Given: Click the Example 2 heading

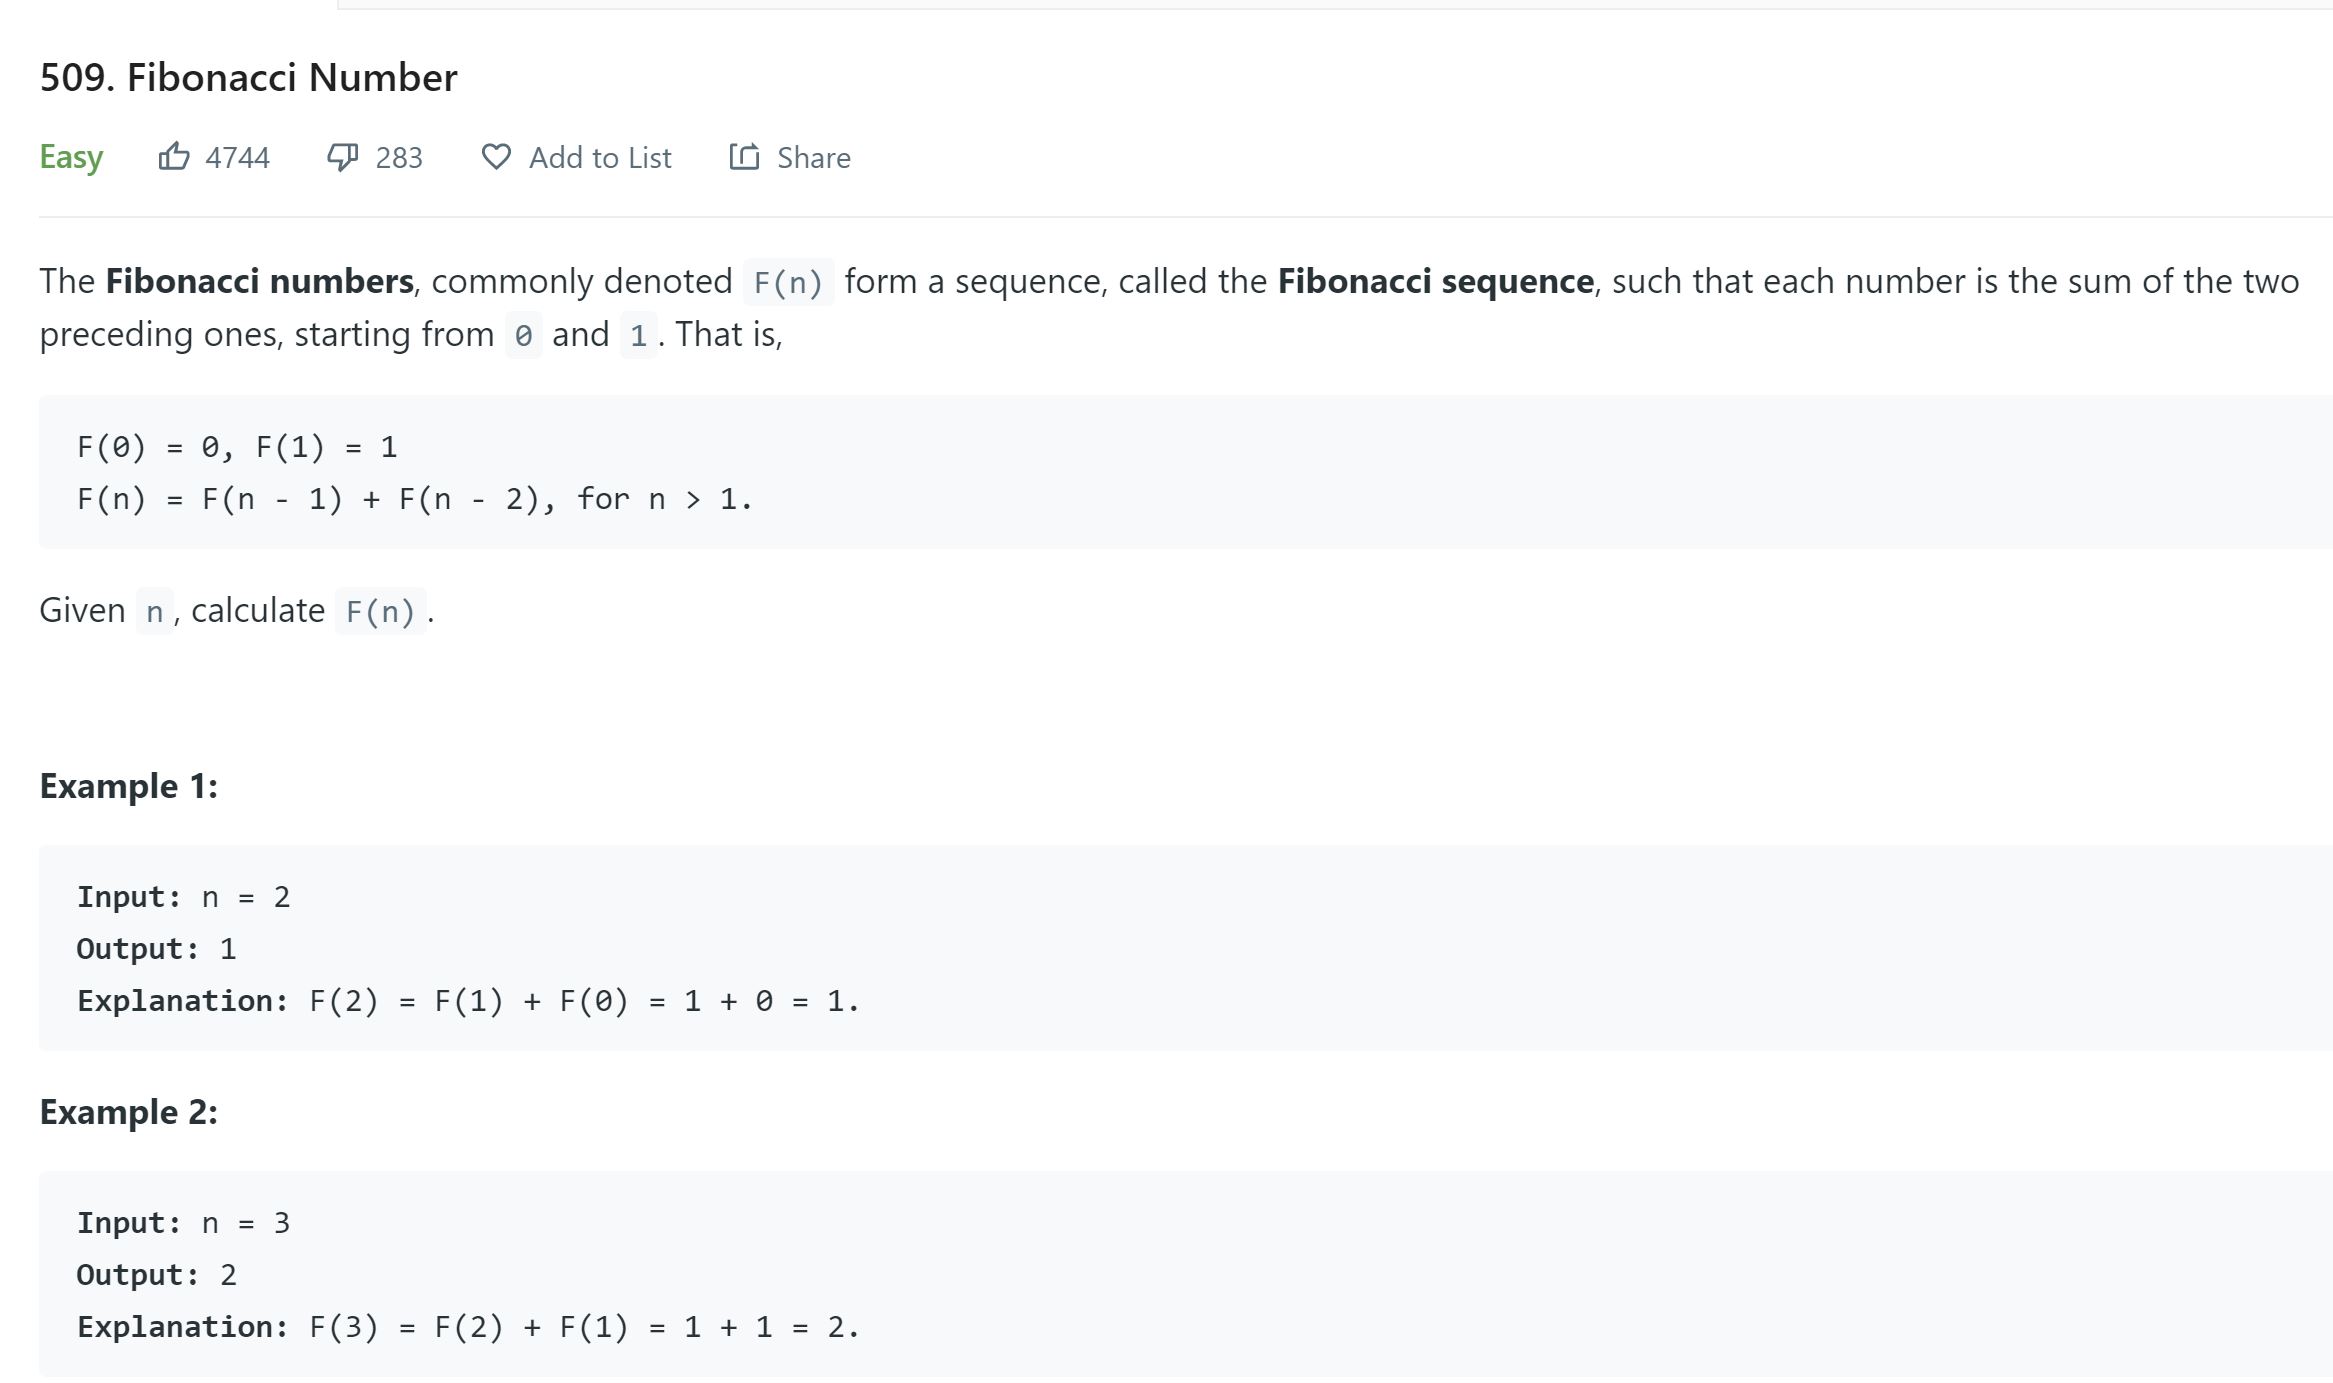Looking at the screenshot, I should pyautogui.click(x=128, y=1112).
